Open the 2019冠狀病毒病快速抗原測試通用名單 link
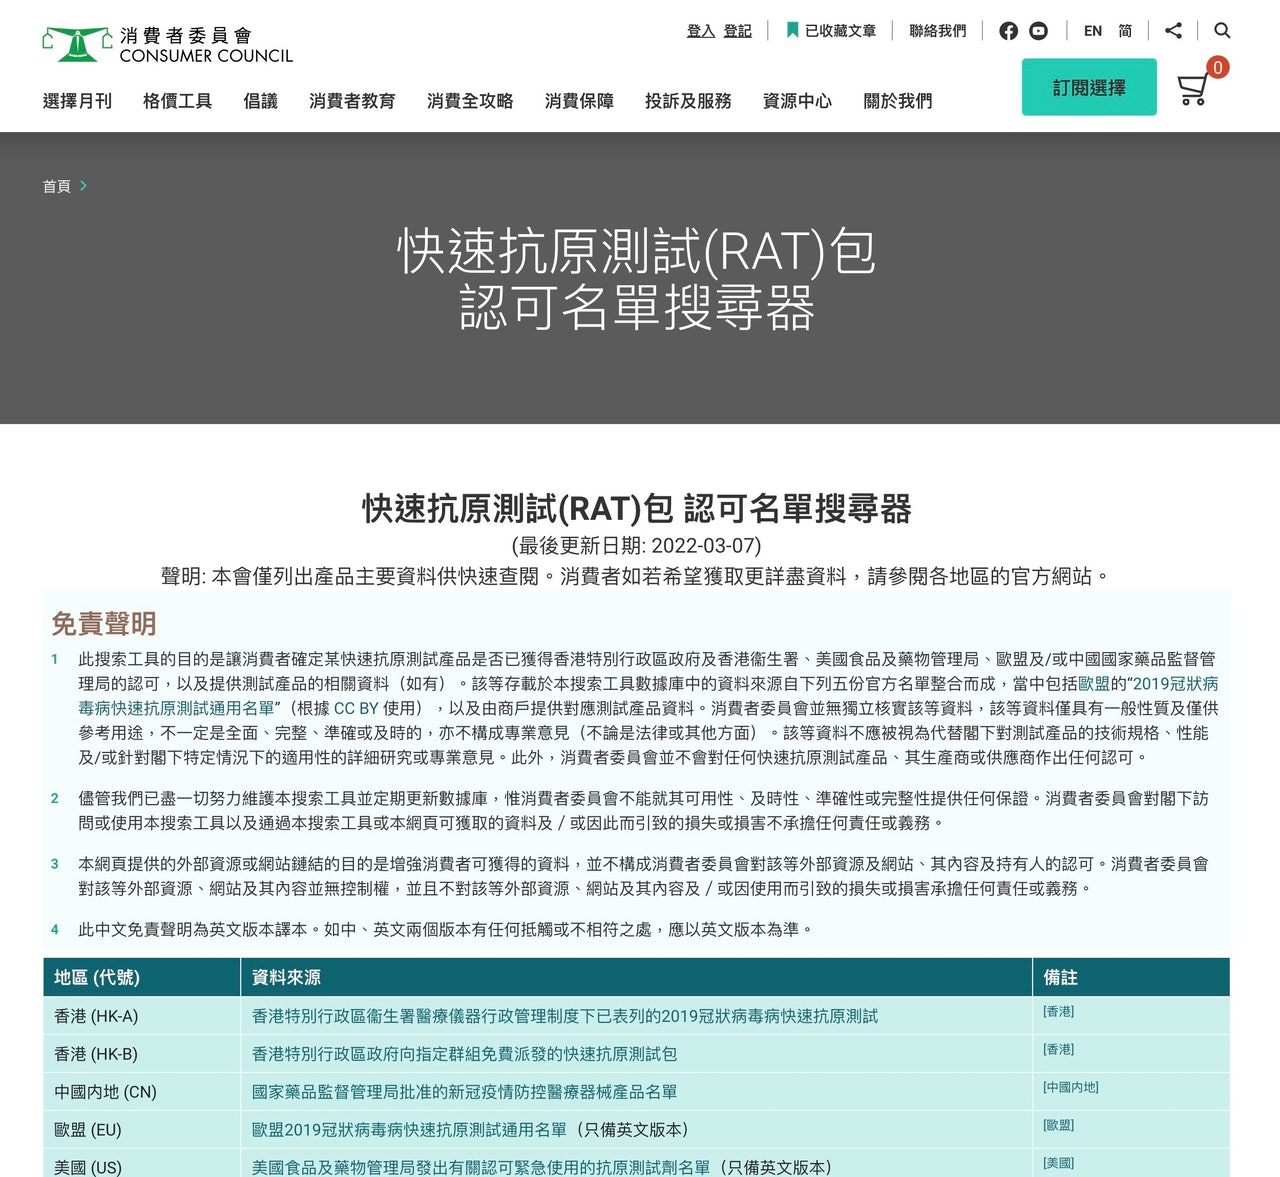This screenshot has width=1280, height=1177. [176, 708]
